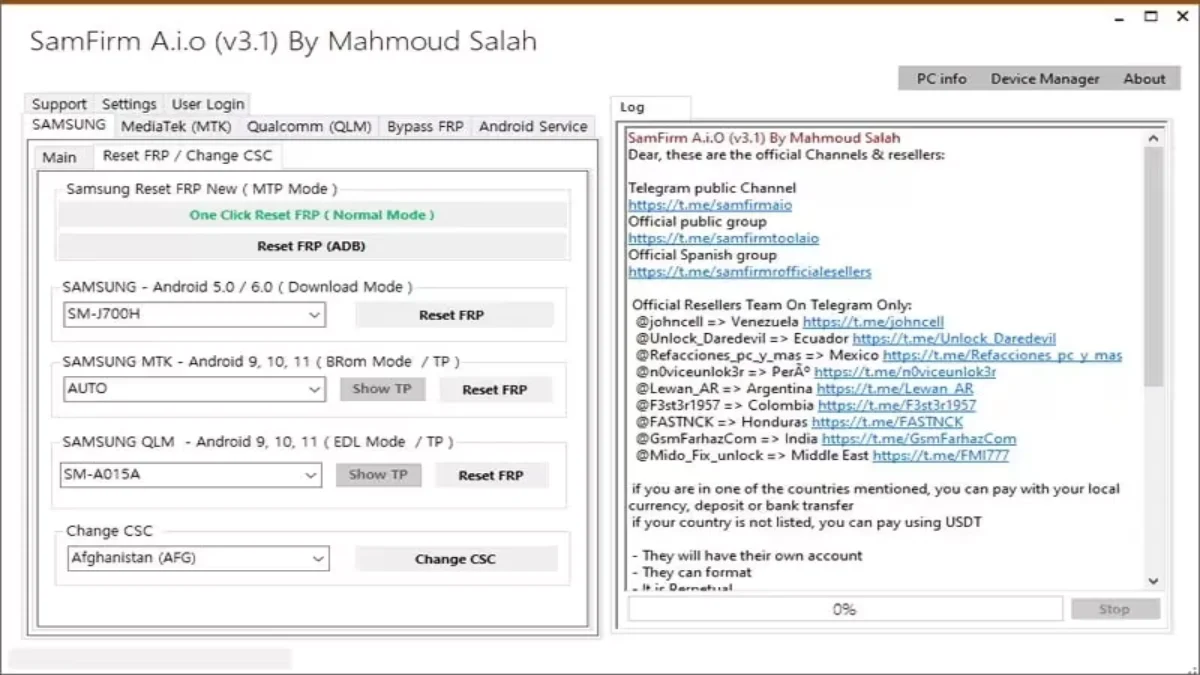This screenshot has height=675, width=1200.
Task: Click the 0% progress bar
Action: pyautogui.click(x=845, y=609)
